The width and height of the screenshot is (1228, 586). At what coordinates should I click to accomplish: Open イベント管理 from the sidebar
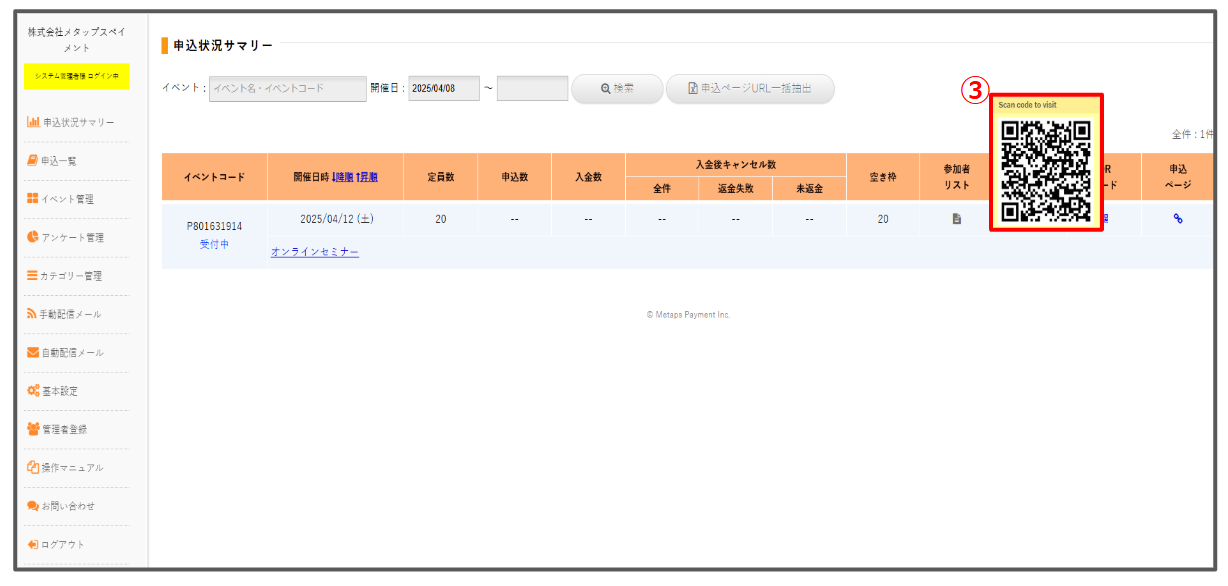click(x=67, y=199)
